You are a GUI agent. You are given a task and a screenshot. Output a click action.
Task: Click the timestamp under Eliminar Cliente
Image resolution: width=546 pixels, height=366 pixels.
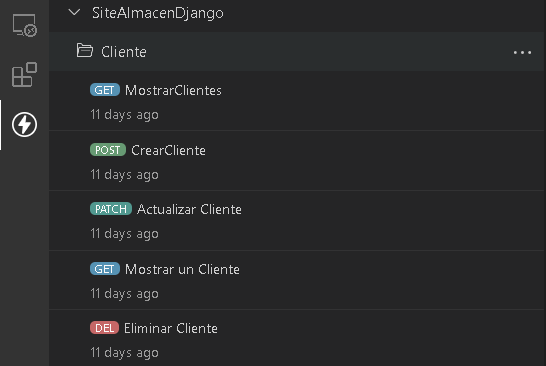coord(124,352)
